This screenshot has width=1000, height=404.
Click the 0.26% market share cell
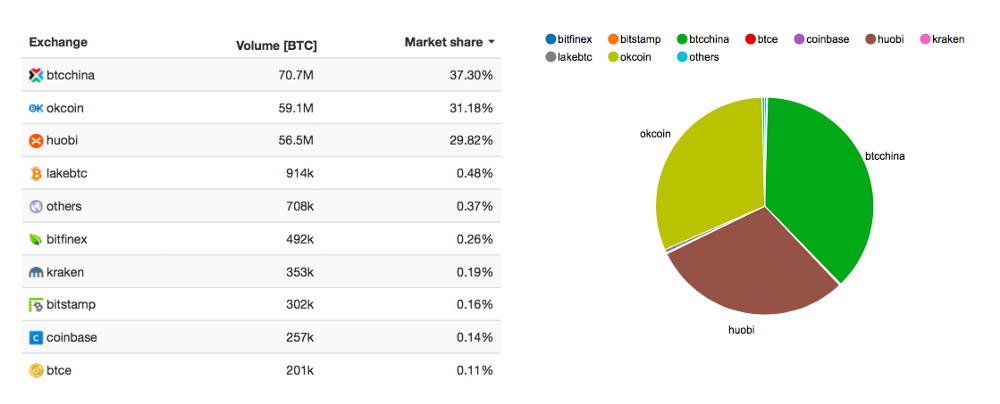(x=474, y=240)
